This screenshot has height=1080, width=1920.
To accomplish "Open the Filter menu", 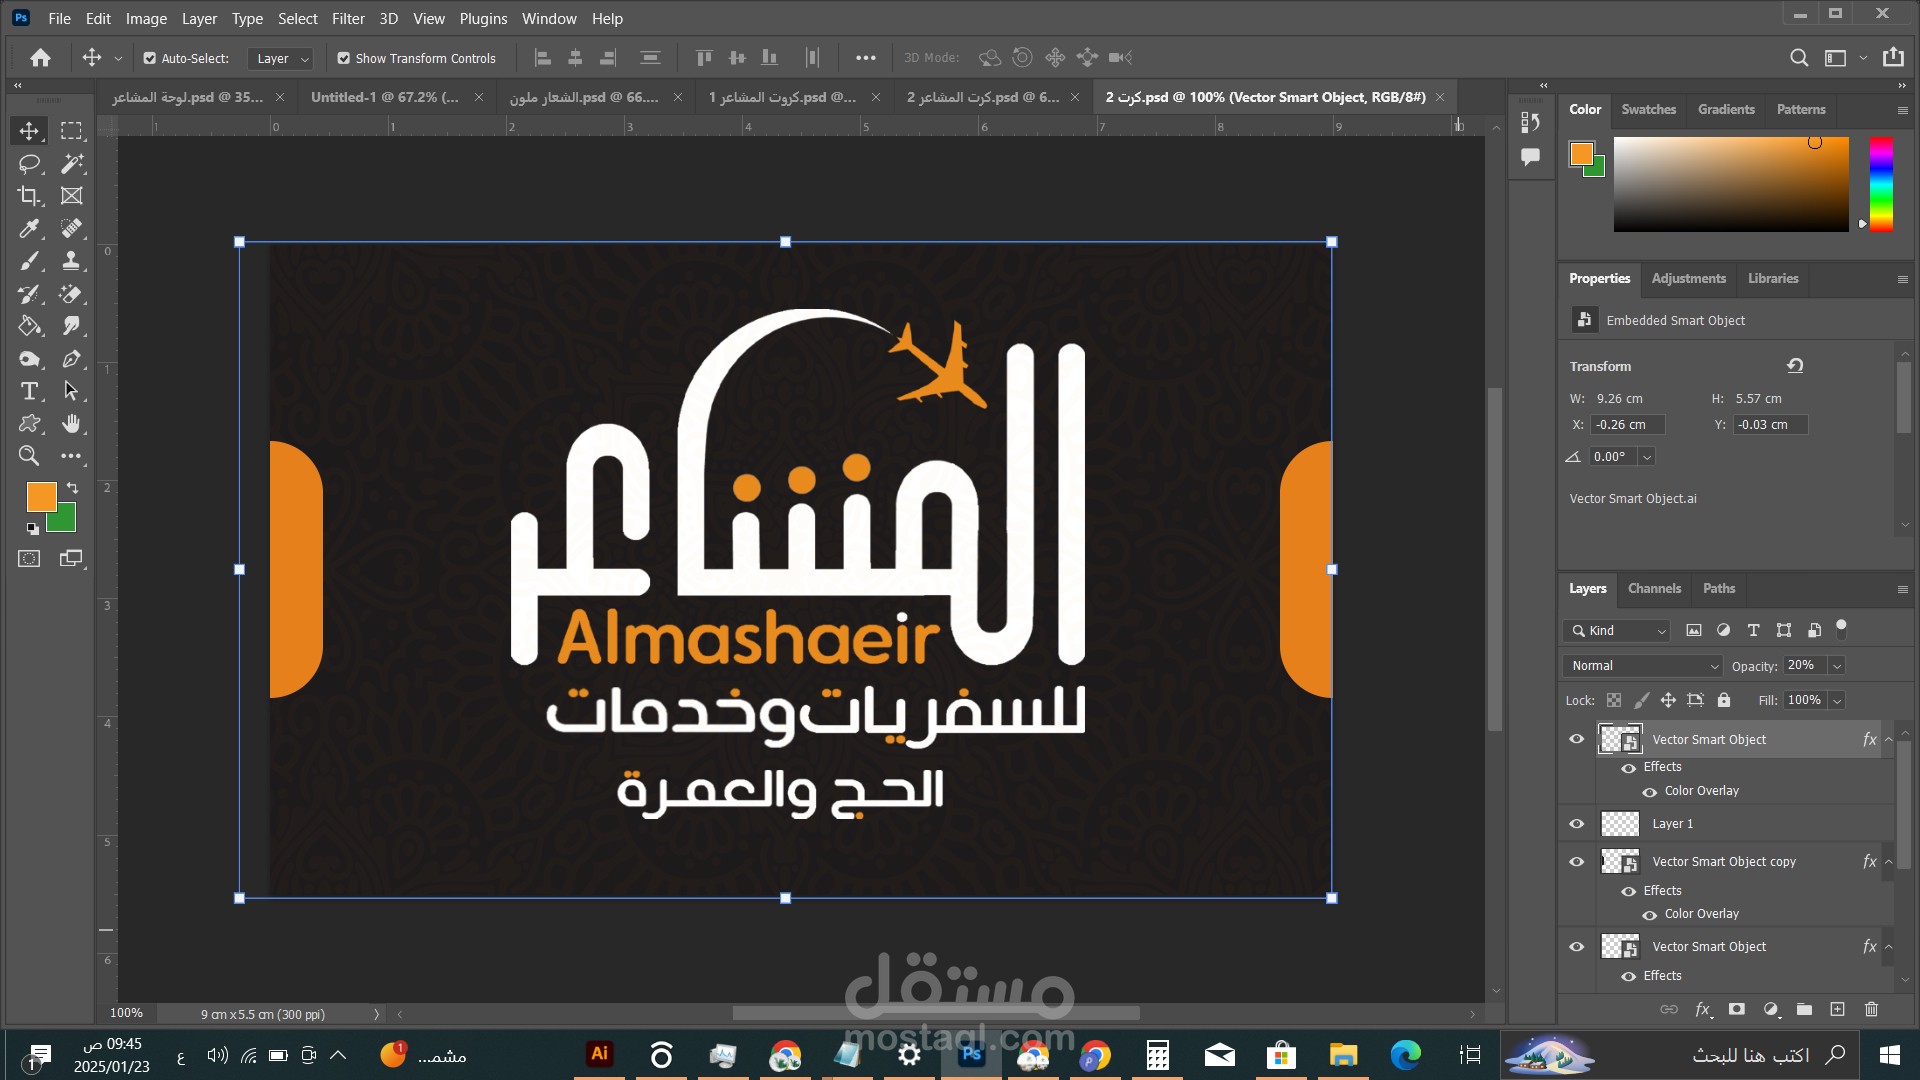I will (348, 18).
